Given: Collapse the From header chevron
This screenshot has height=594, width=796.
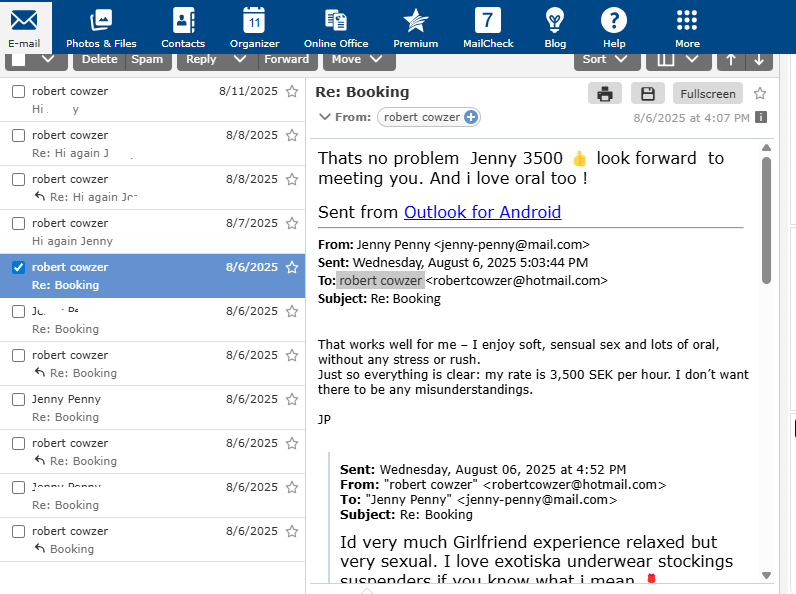Looking at the screenshot, I should (324, 117).
